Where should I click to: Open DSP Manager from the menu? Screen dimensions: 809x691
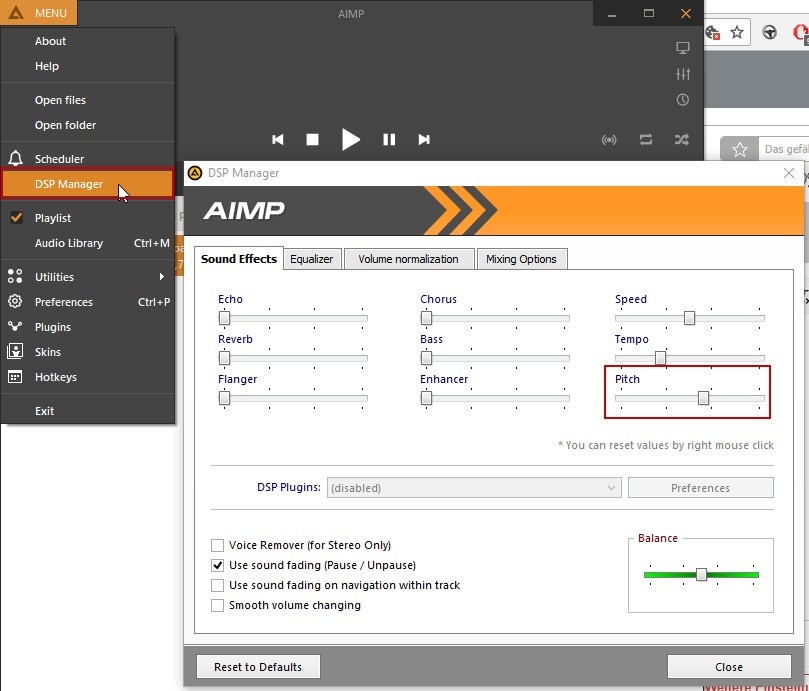88,184
